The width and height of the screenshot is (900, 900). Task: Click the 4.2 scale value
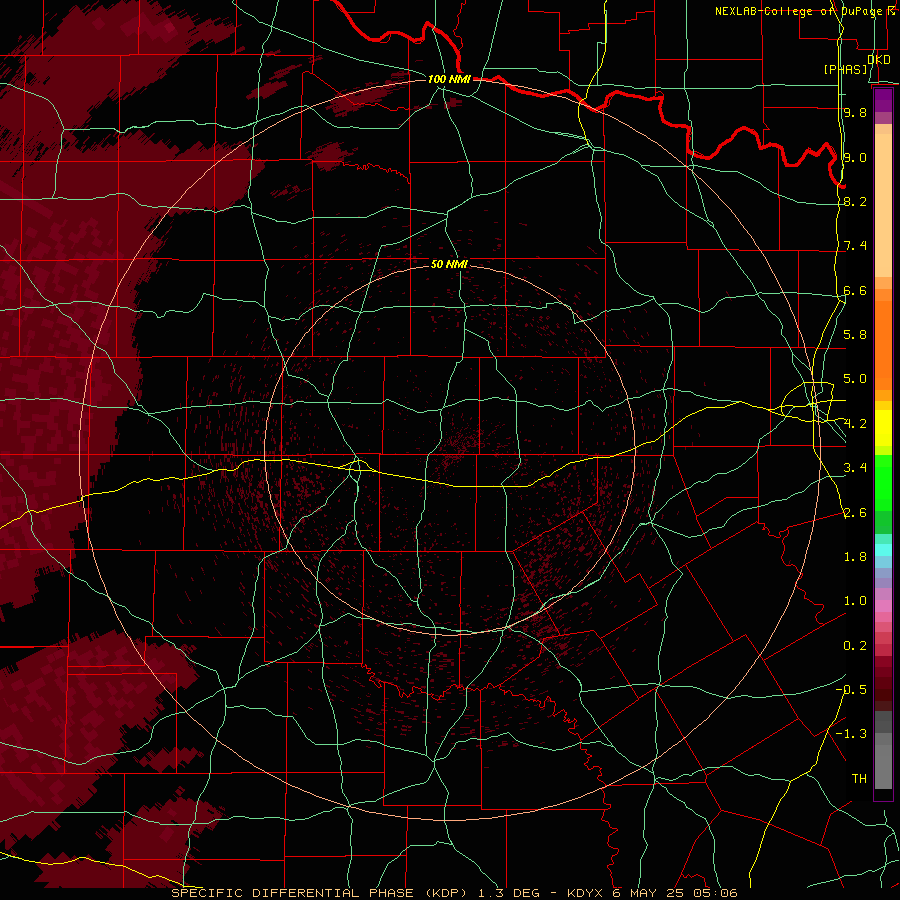(855, 424)
